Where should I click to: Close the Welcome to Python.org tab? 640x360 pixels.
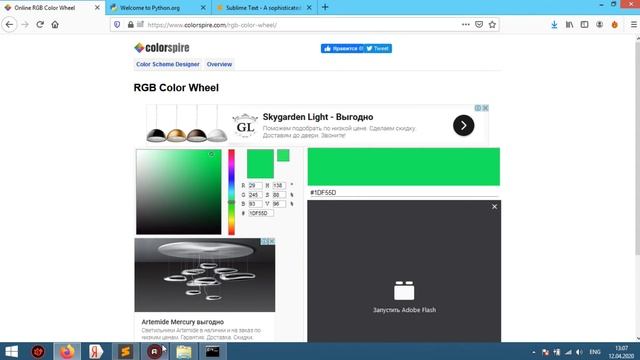(x=203, y=7)
